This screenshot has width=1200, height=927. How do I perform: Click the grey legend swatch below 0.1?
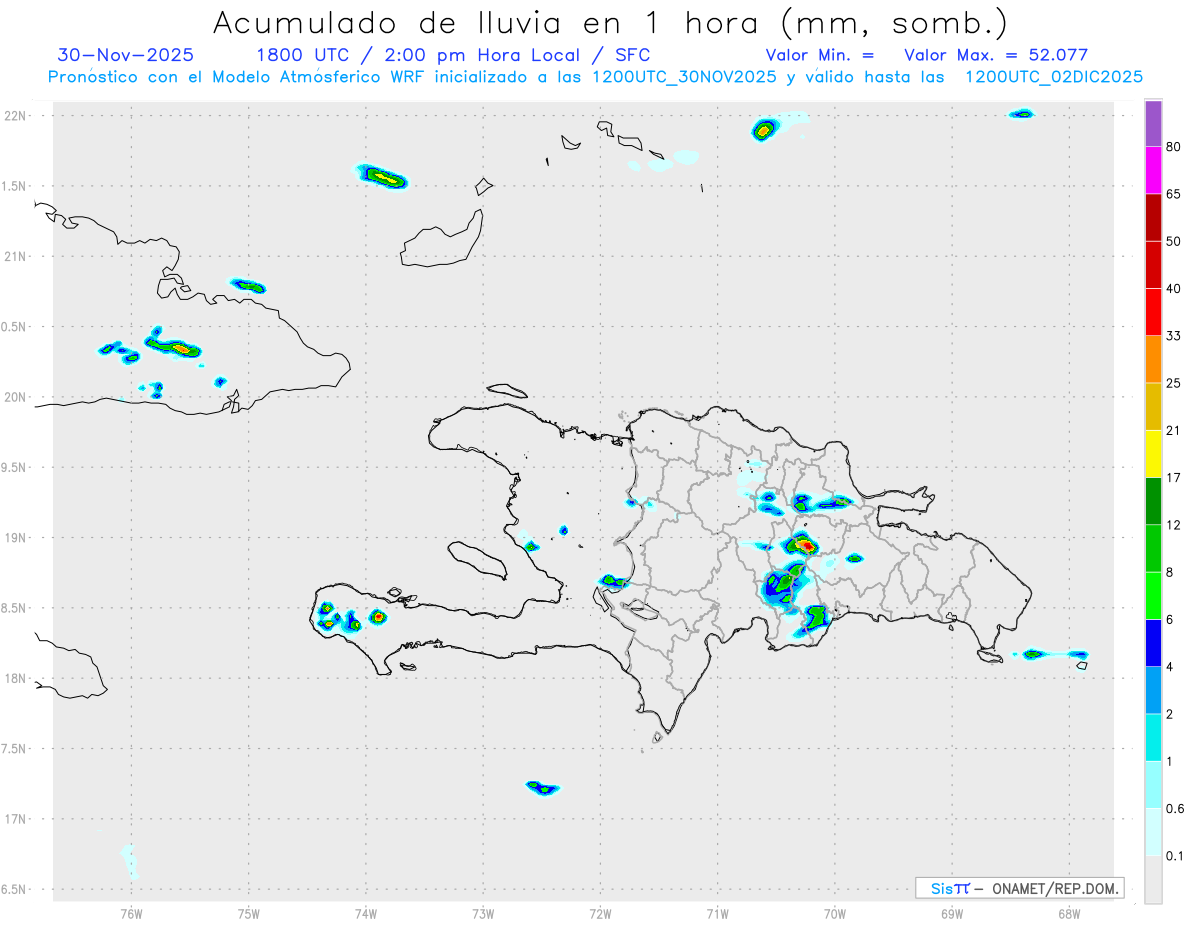click(1153, 878)
